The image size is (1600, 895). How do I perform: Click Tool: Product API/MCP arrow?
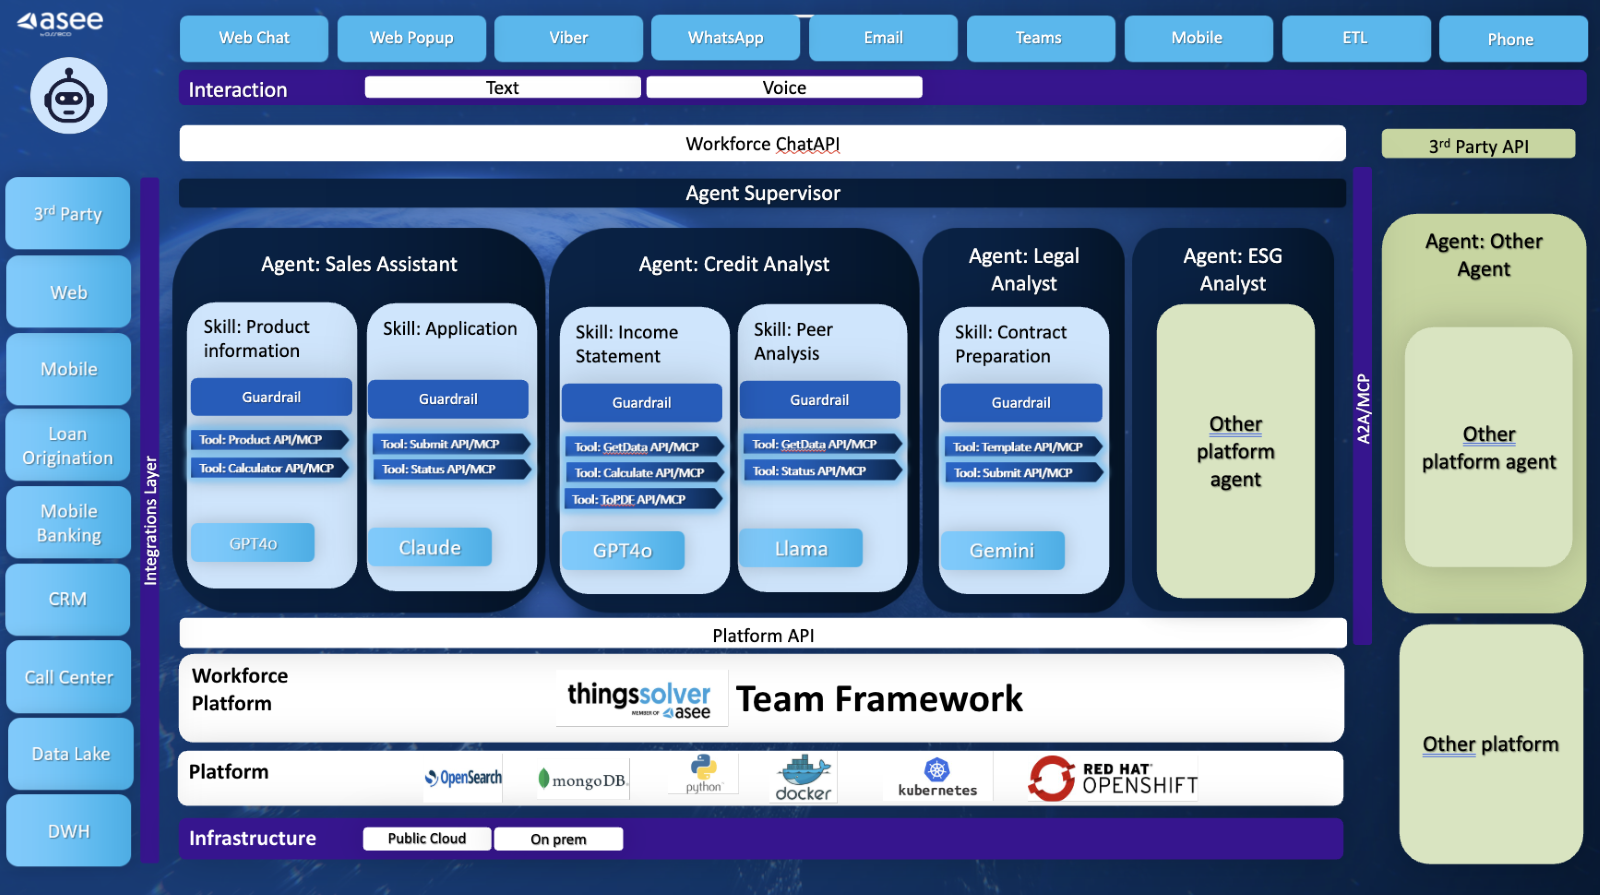pos(270,440)
